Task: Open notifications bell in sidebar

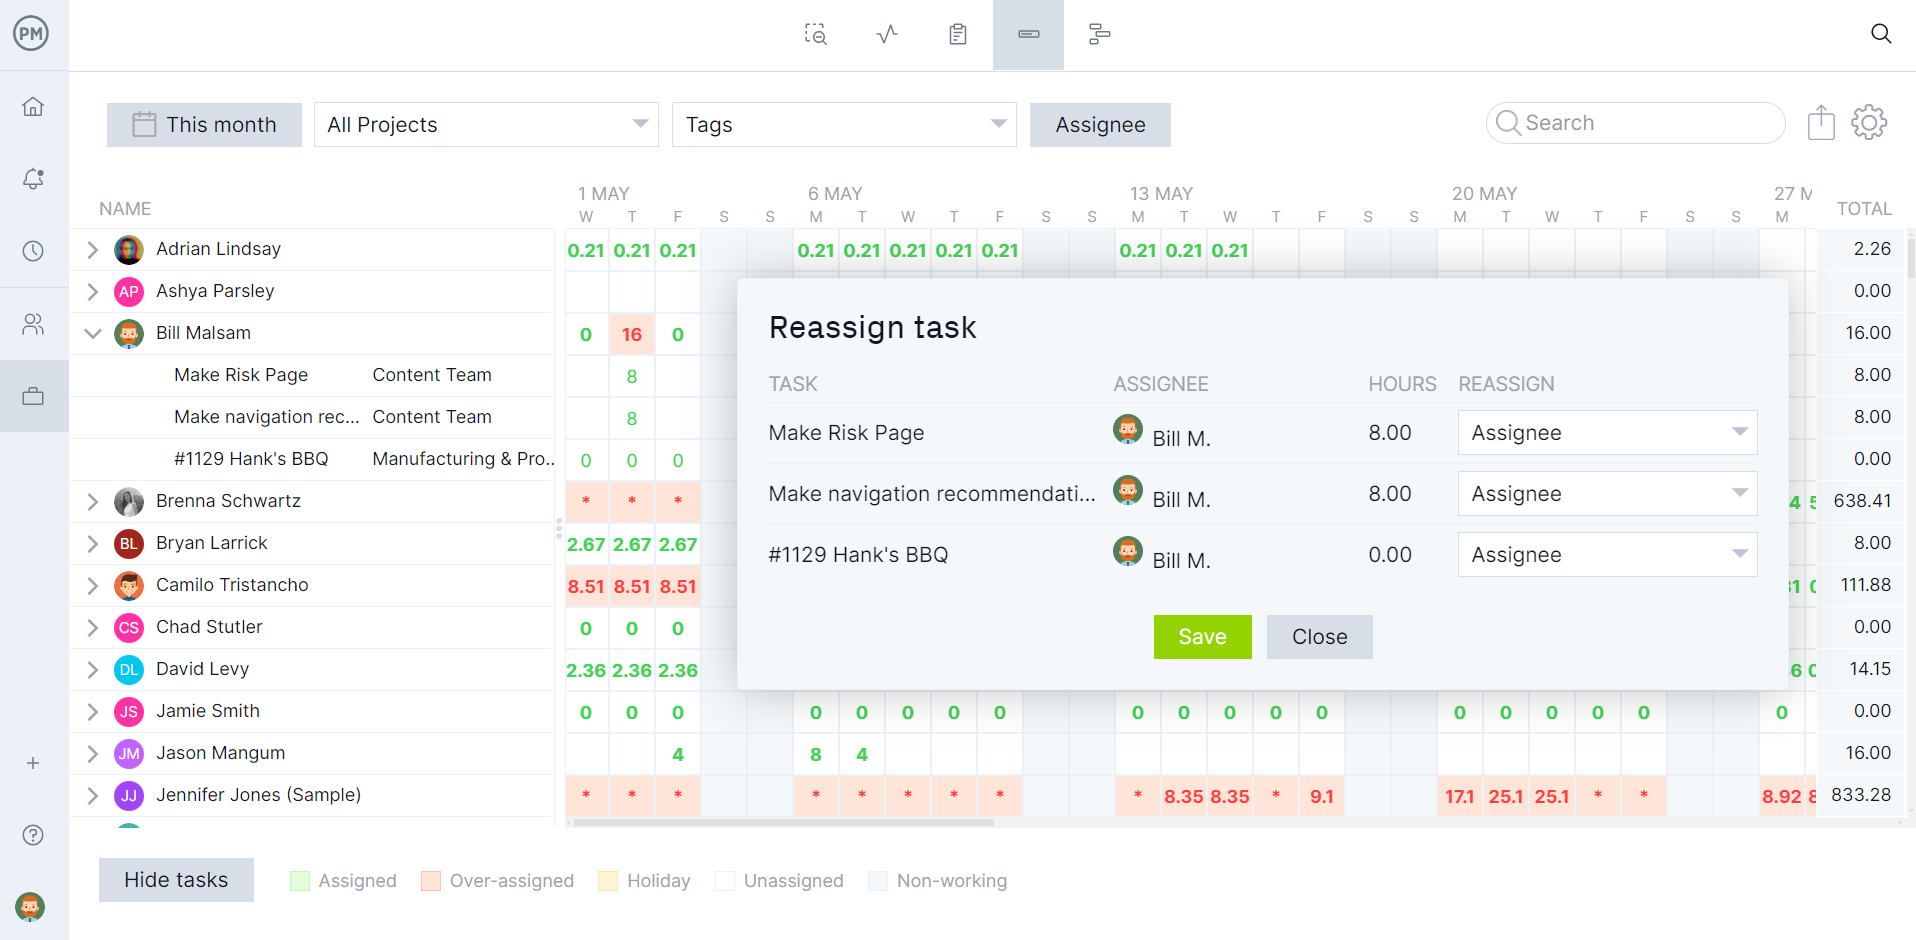Action: [33, 179]
